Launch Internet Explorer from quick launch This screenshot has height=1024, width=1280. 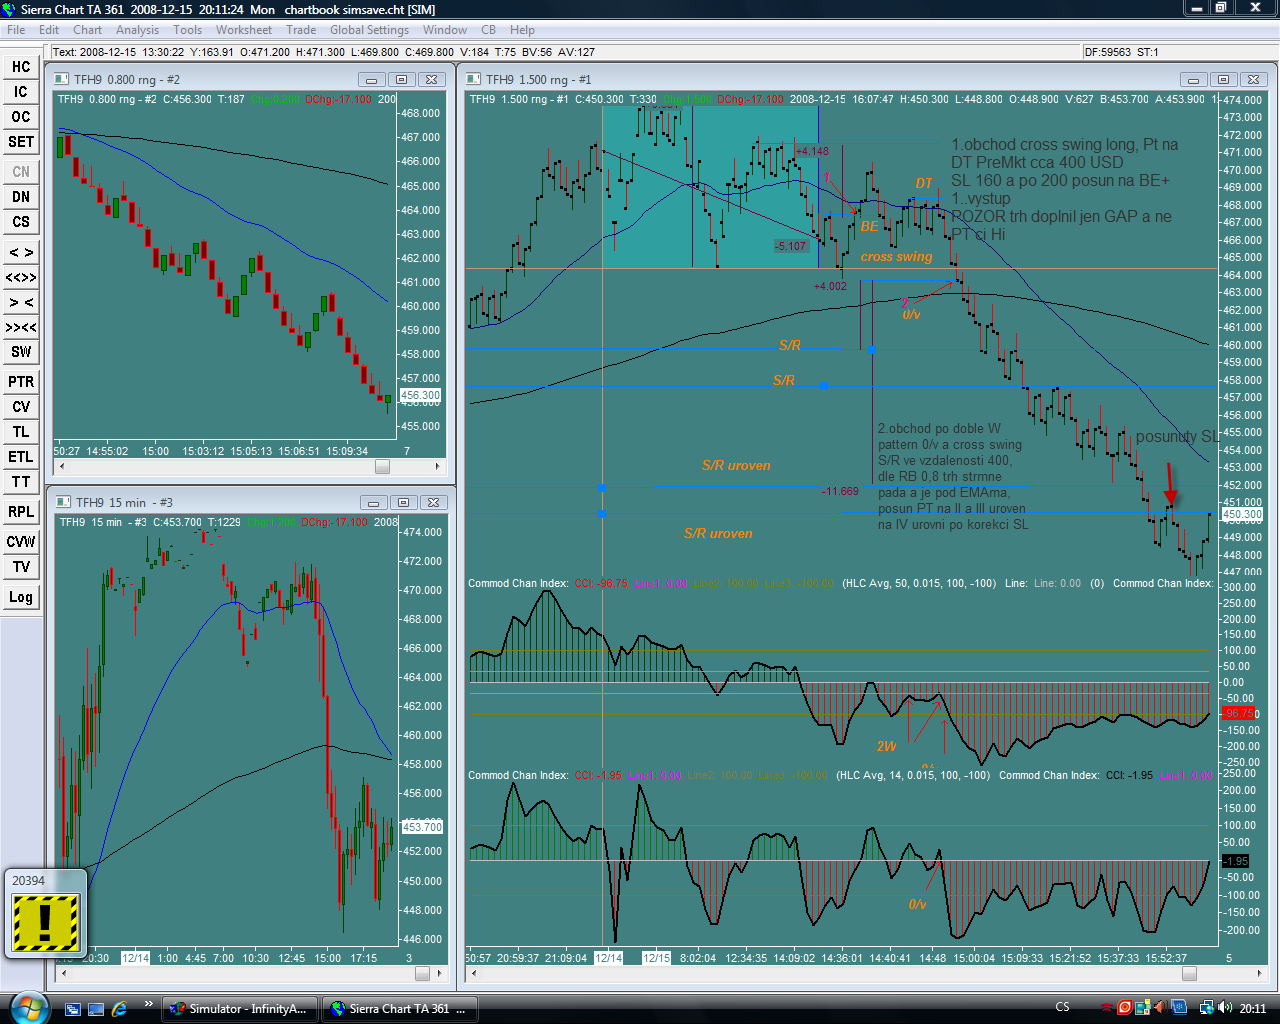pyautogui.click(x=120, y=1008)
